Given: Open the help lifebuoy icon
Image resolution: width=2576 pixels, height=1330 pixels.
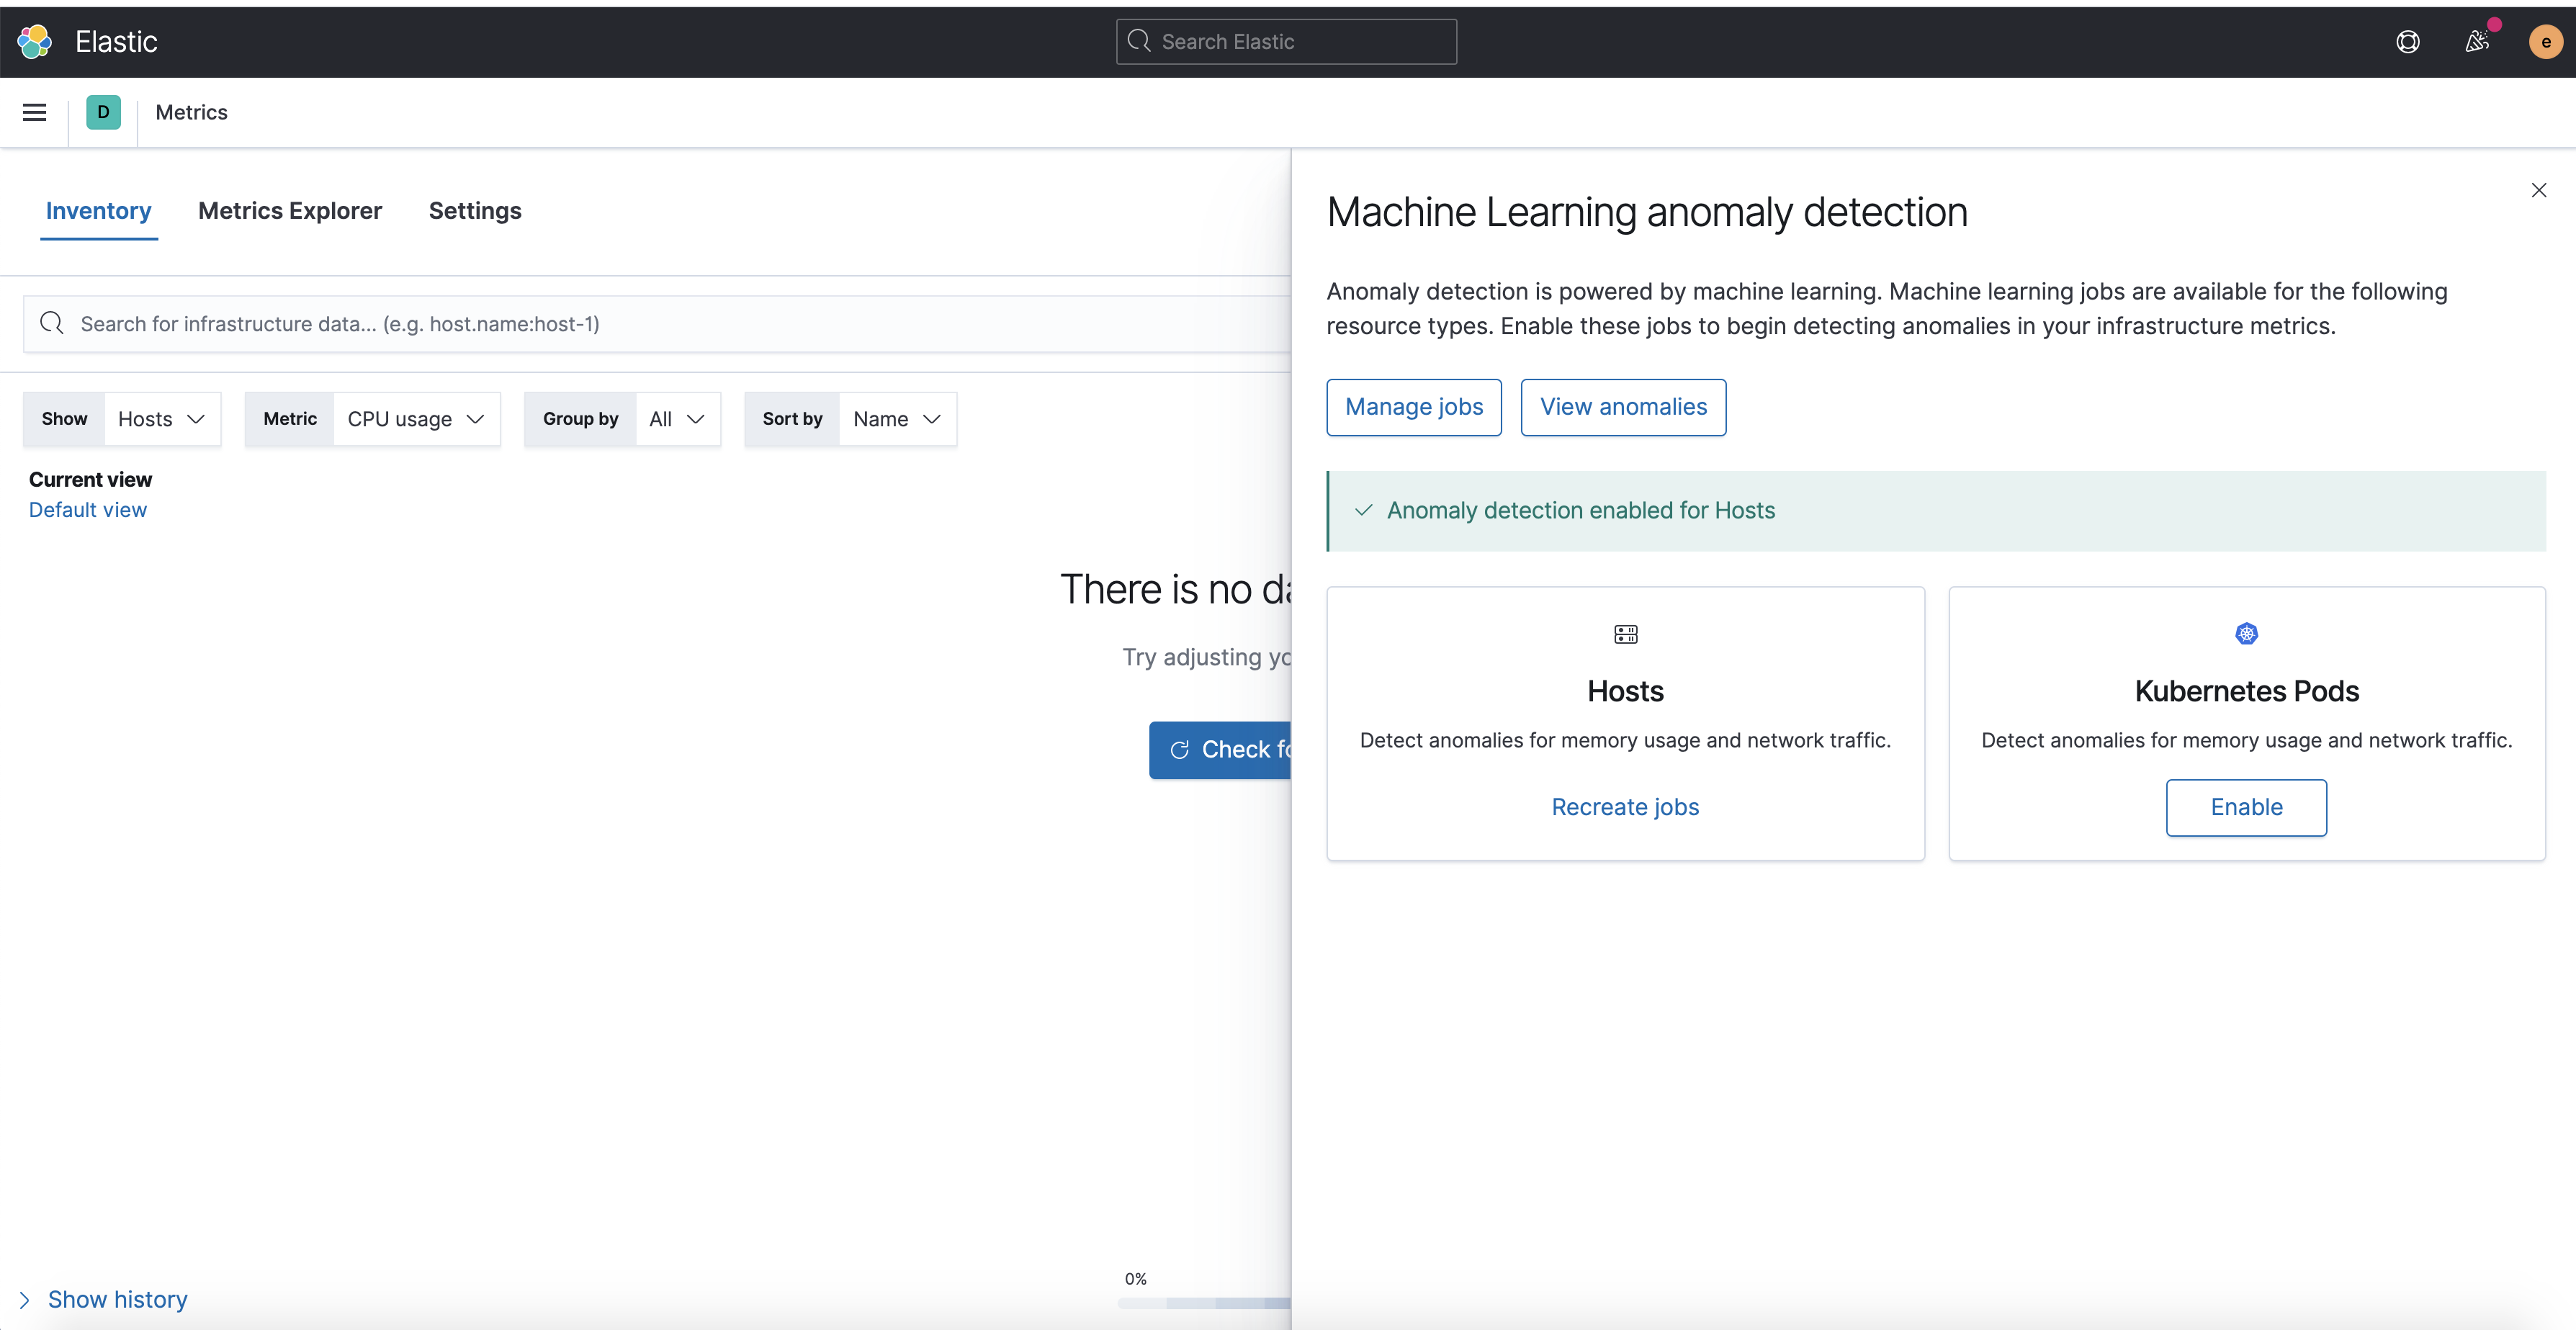Looking at the screenshot, I should click(2408, 42).
